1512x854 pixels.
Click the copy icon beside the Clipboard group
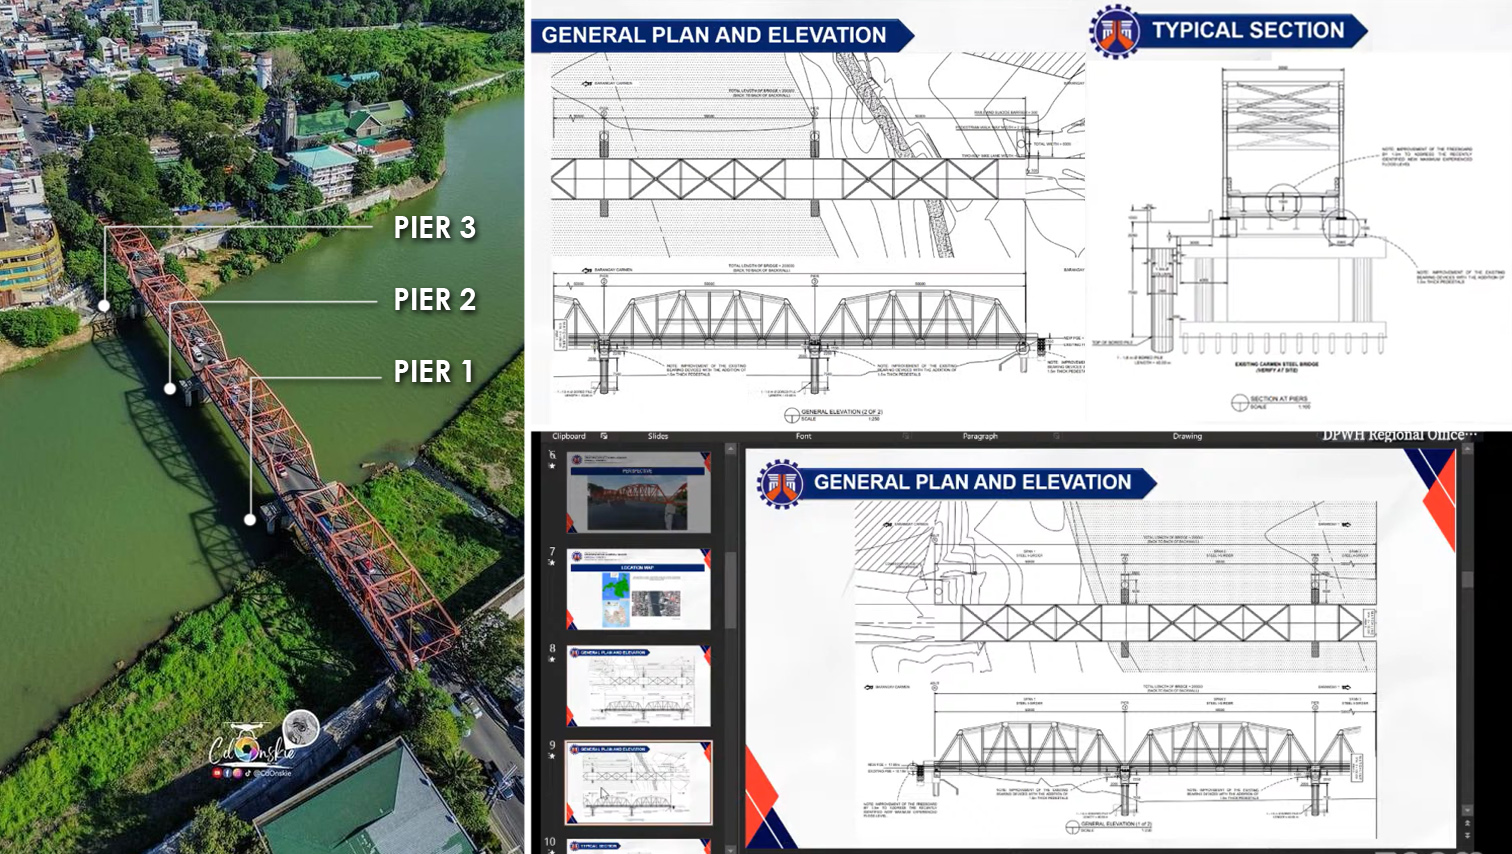point(603,436)
